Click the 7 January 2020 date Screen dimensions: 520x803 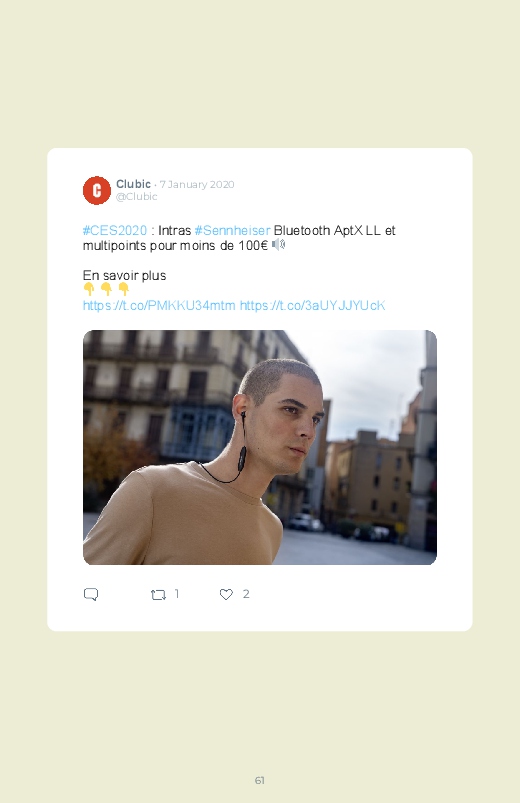pos(197,184)
